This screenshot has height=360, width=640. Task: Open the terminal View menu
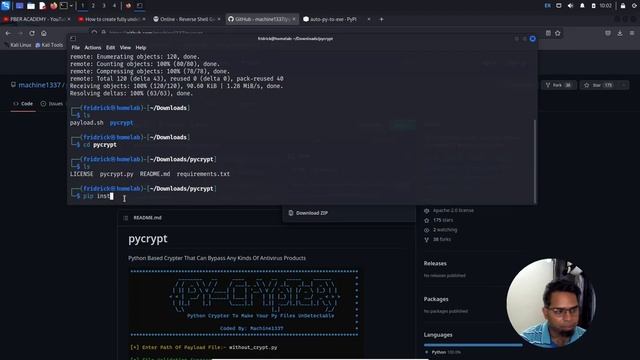[125, 48]
